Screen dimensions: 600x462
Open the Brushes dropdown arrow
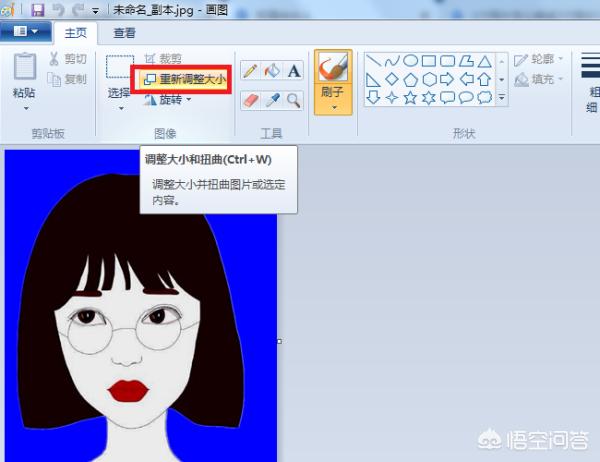tap(334, 108)
